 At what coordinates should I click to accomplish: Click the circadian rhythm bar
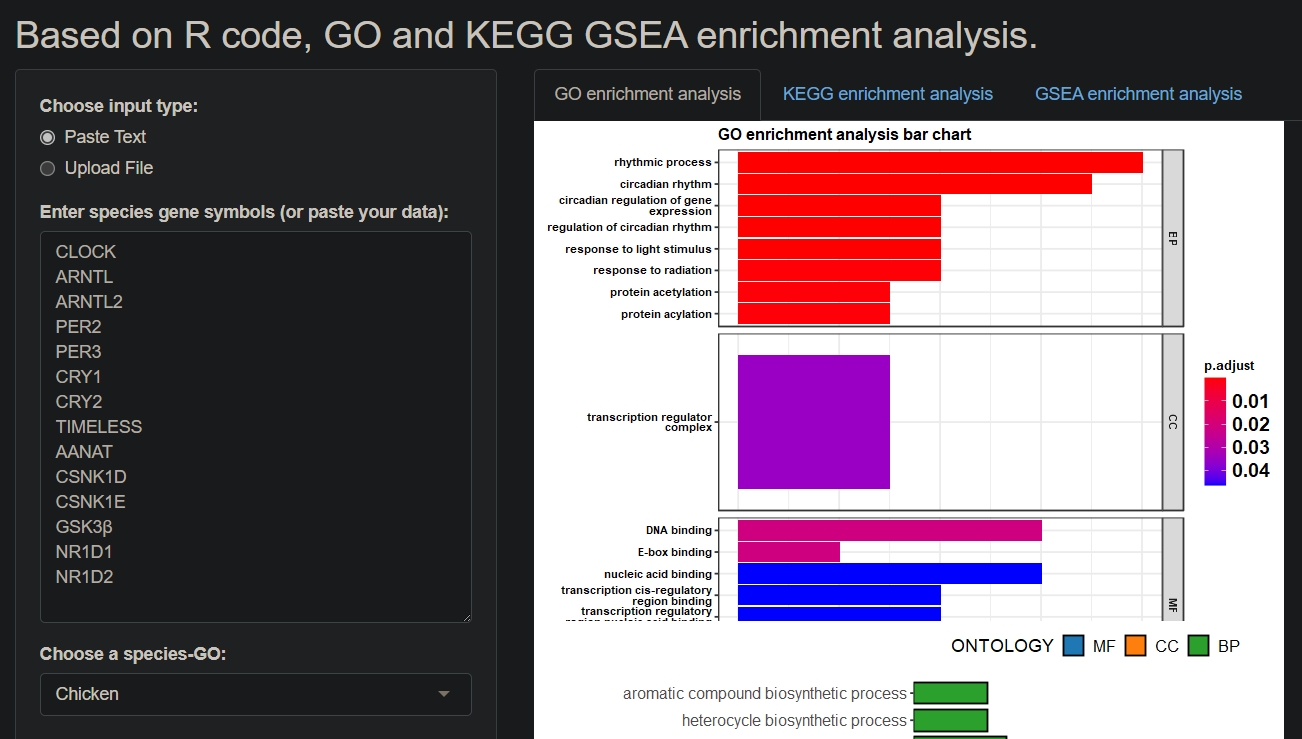914,184
